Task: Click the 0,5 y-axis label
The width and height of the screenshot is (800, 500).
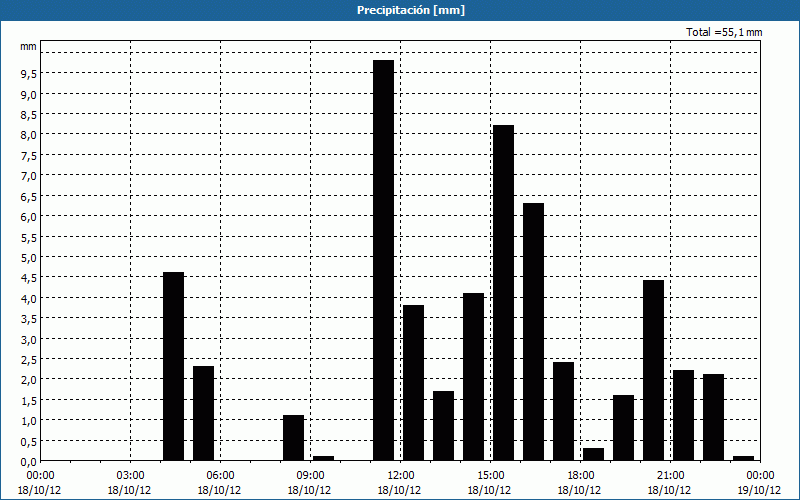Action: click(x=29, y=441)
